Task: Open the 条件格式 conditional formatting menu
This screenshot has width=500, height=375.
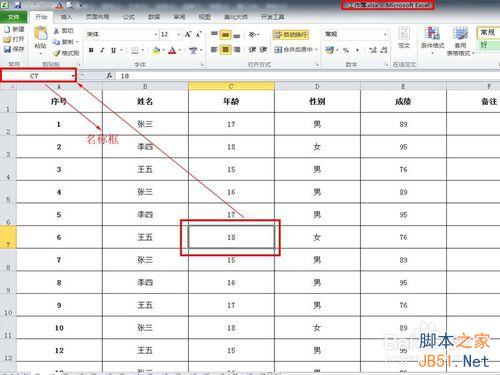Action: [x=432, y=41]
